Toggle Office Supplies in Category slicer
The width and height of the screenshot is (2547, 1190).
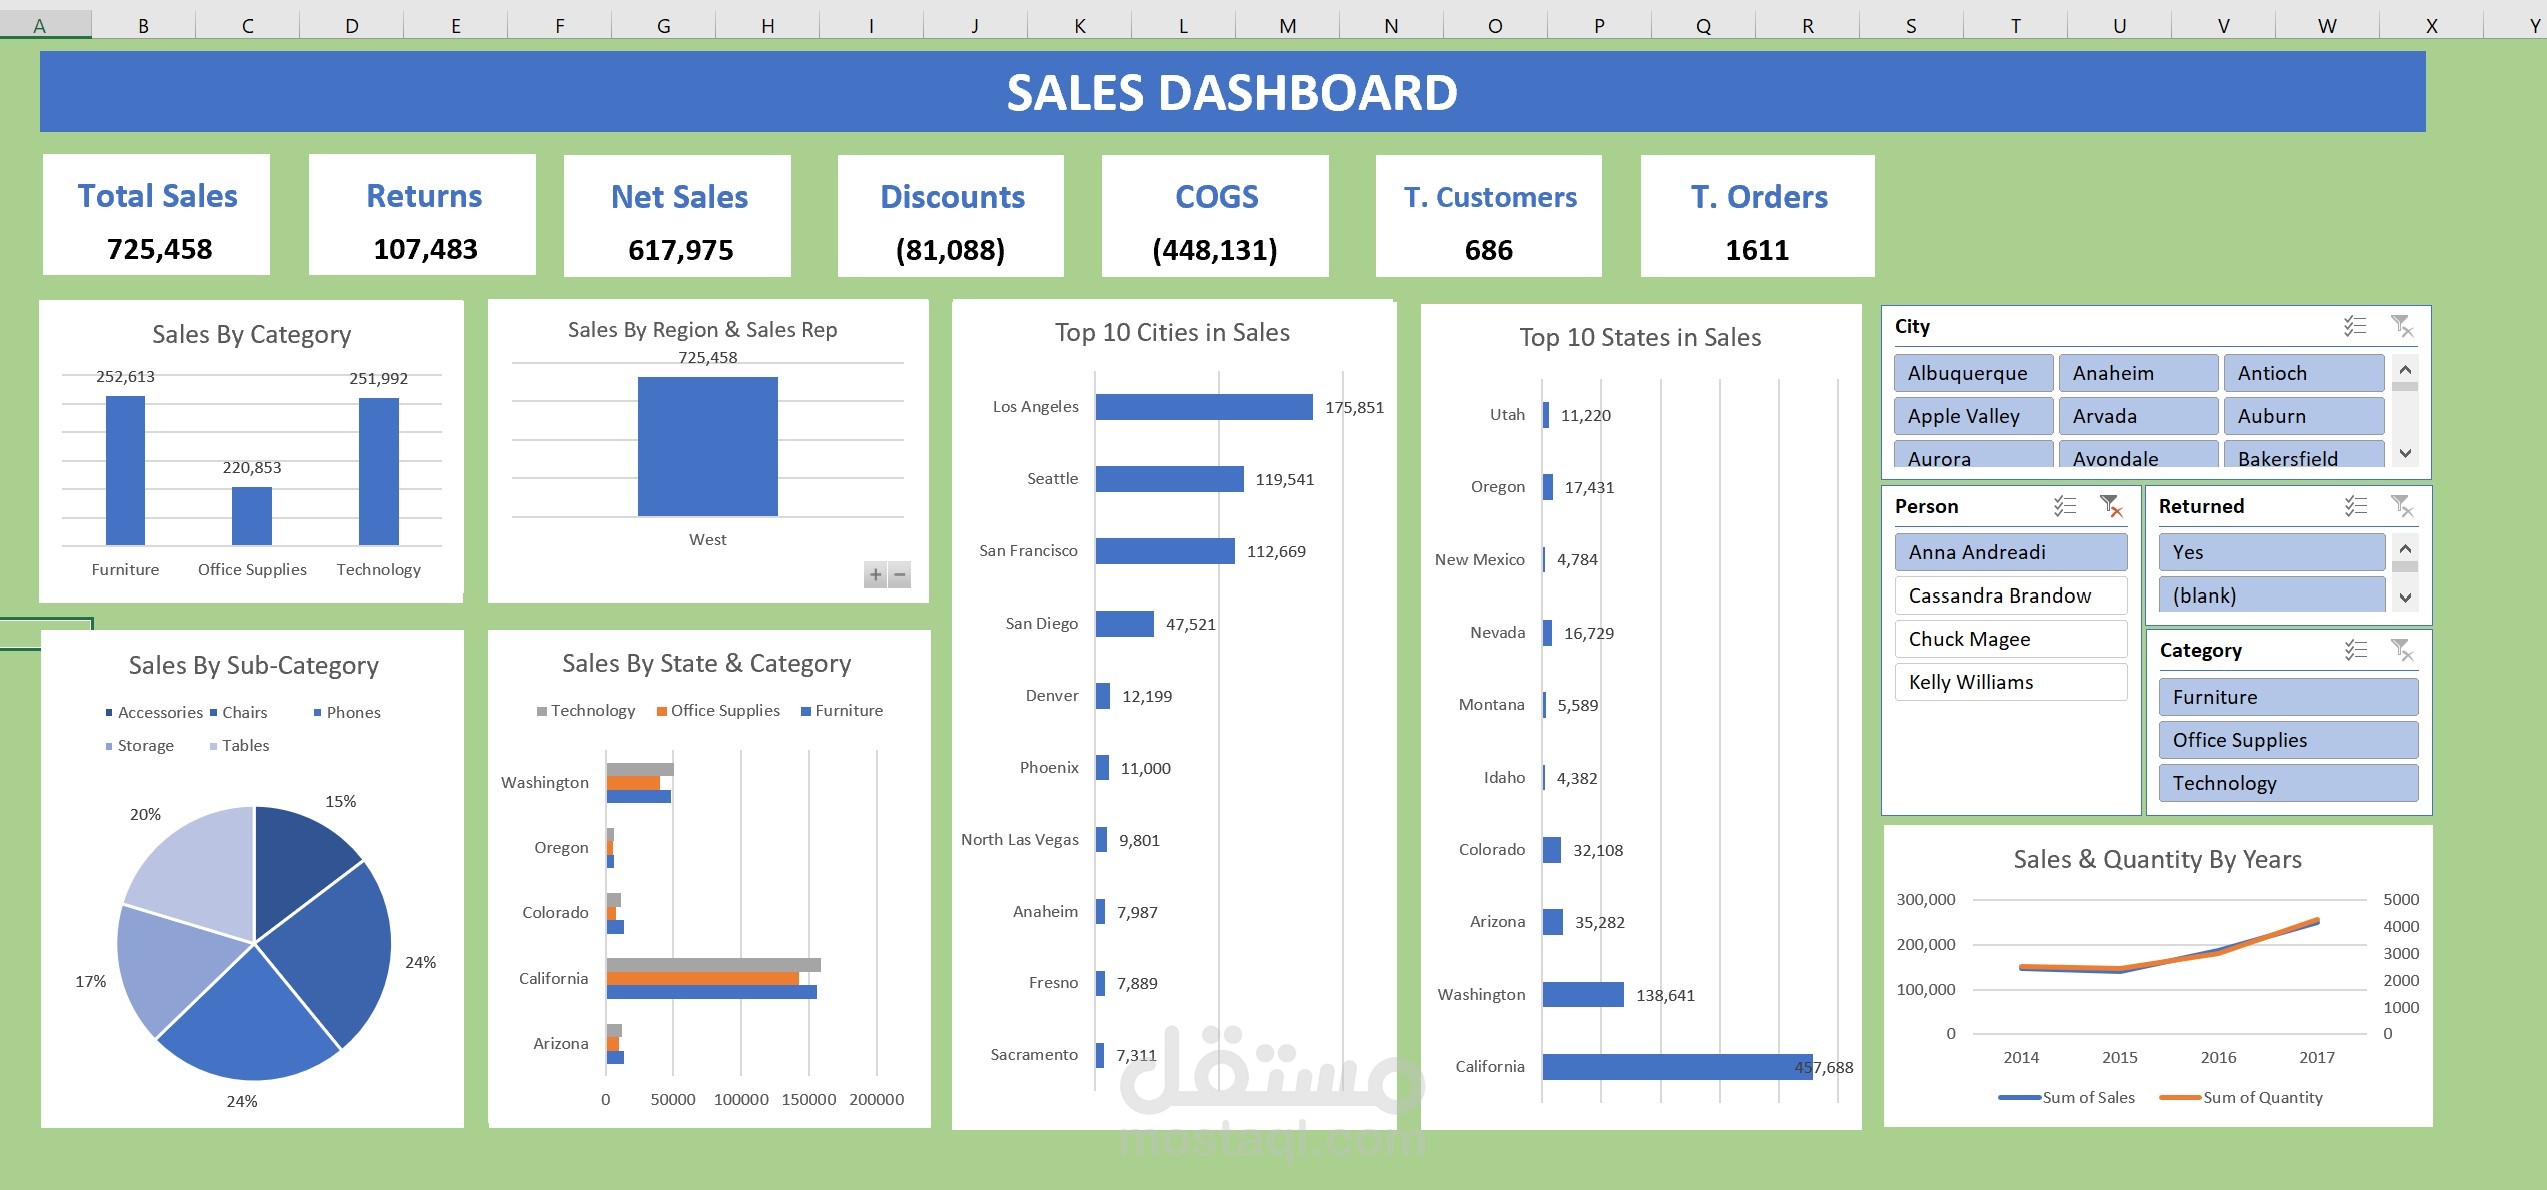[x=2287, y=740]
